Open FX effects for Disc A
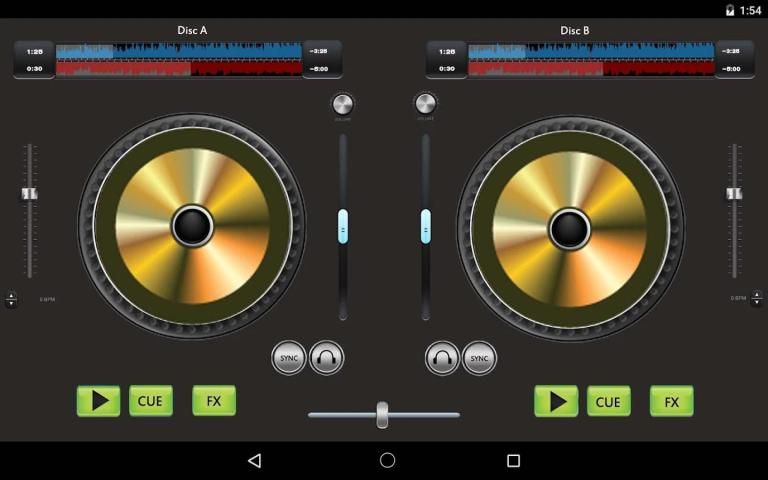Viewport: 768px width, 480px height. (x=214, y=401)
